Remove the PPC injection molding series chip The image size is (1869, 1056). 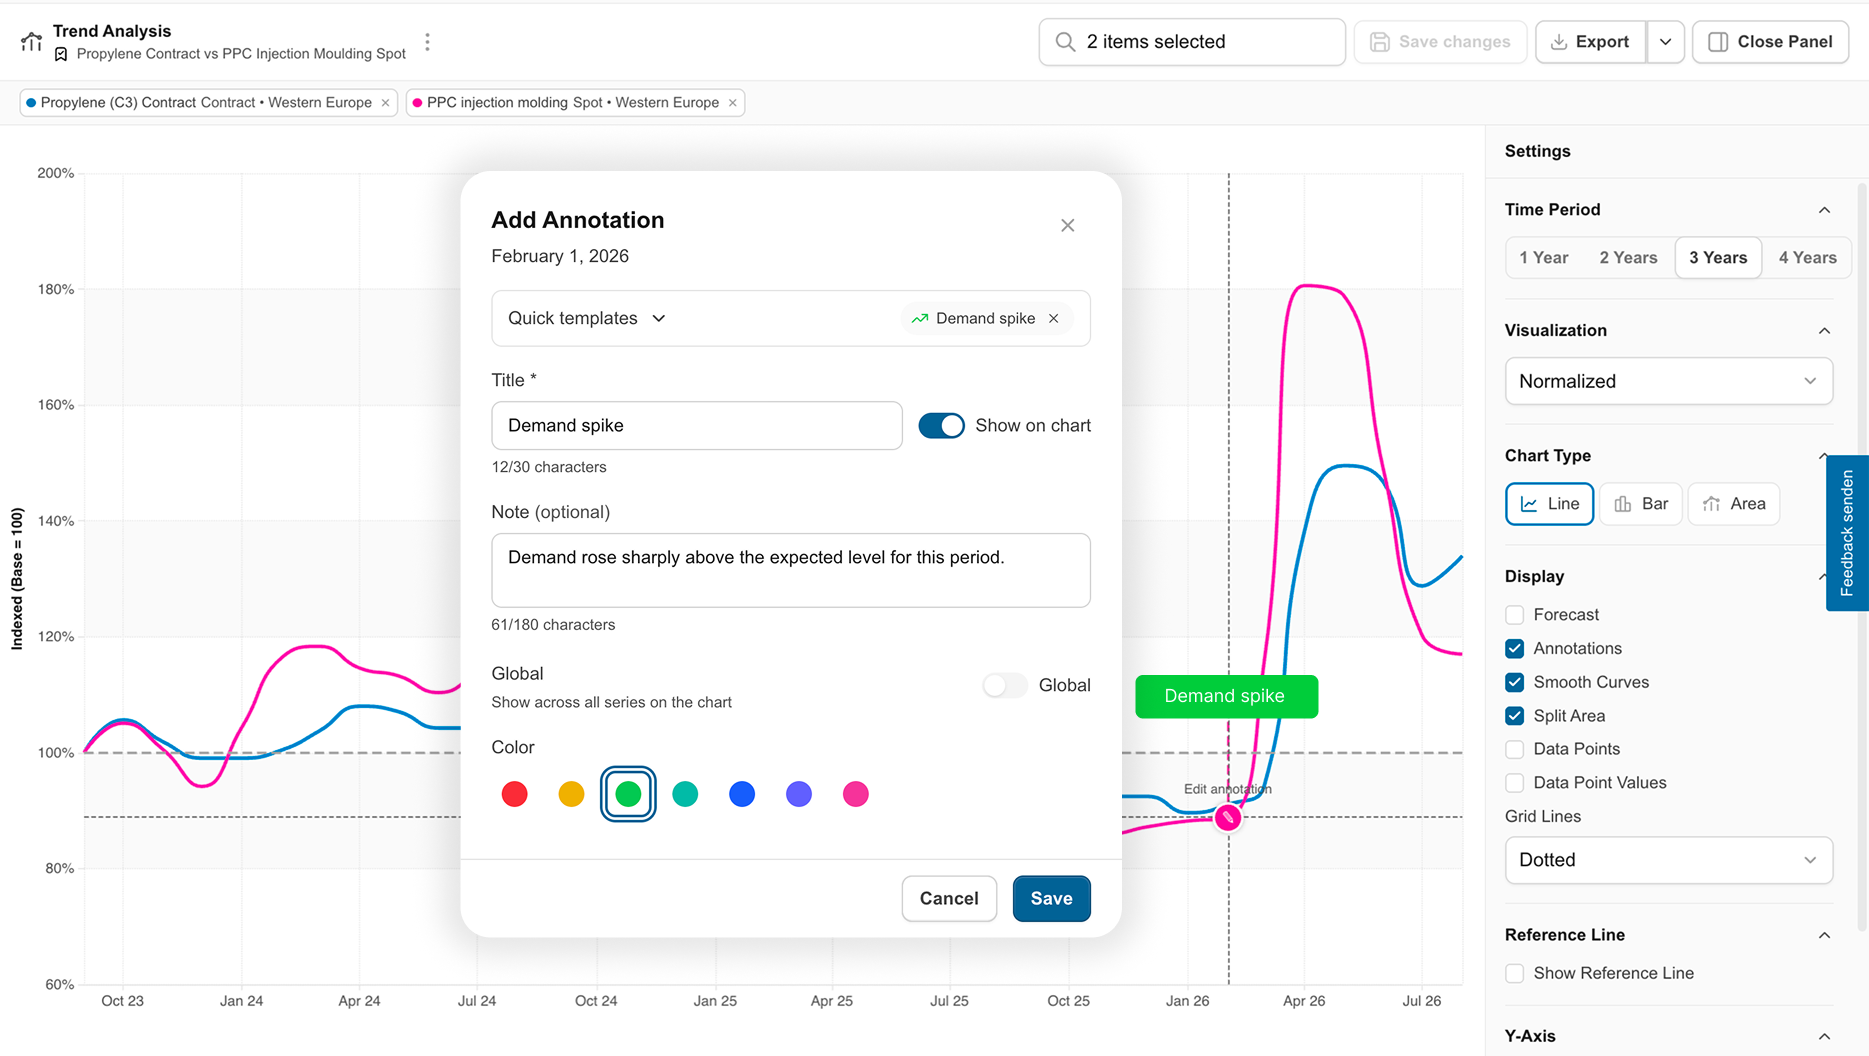coord(733,103)
